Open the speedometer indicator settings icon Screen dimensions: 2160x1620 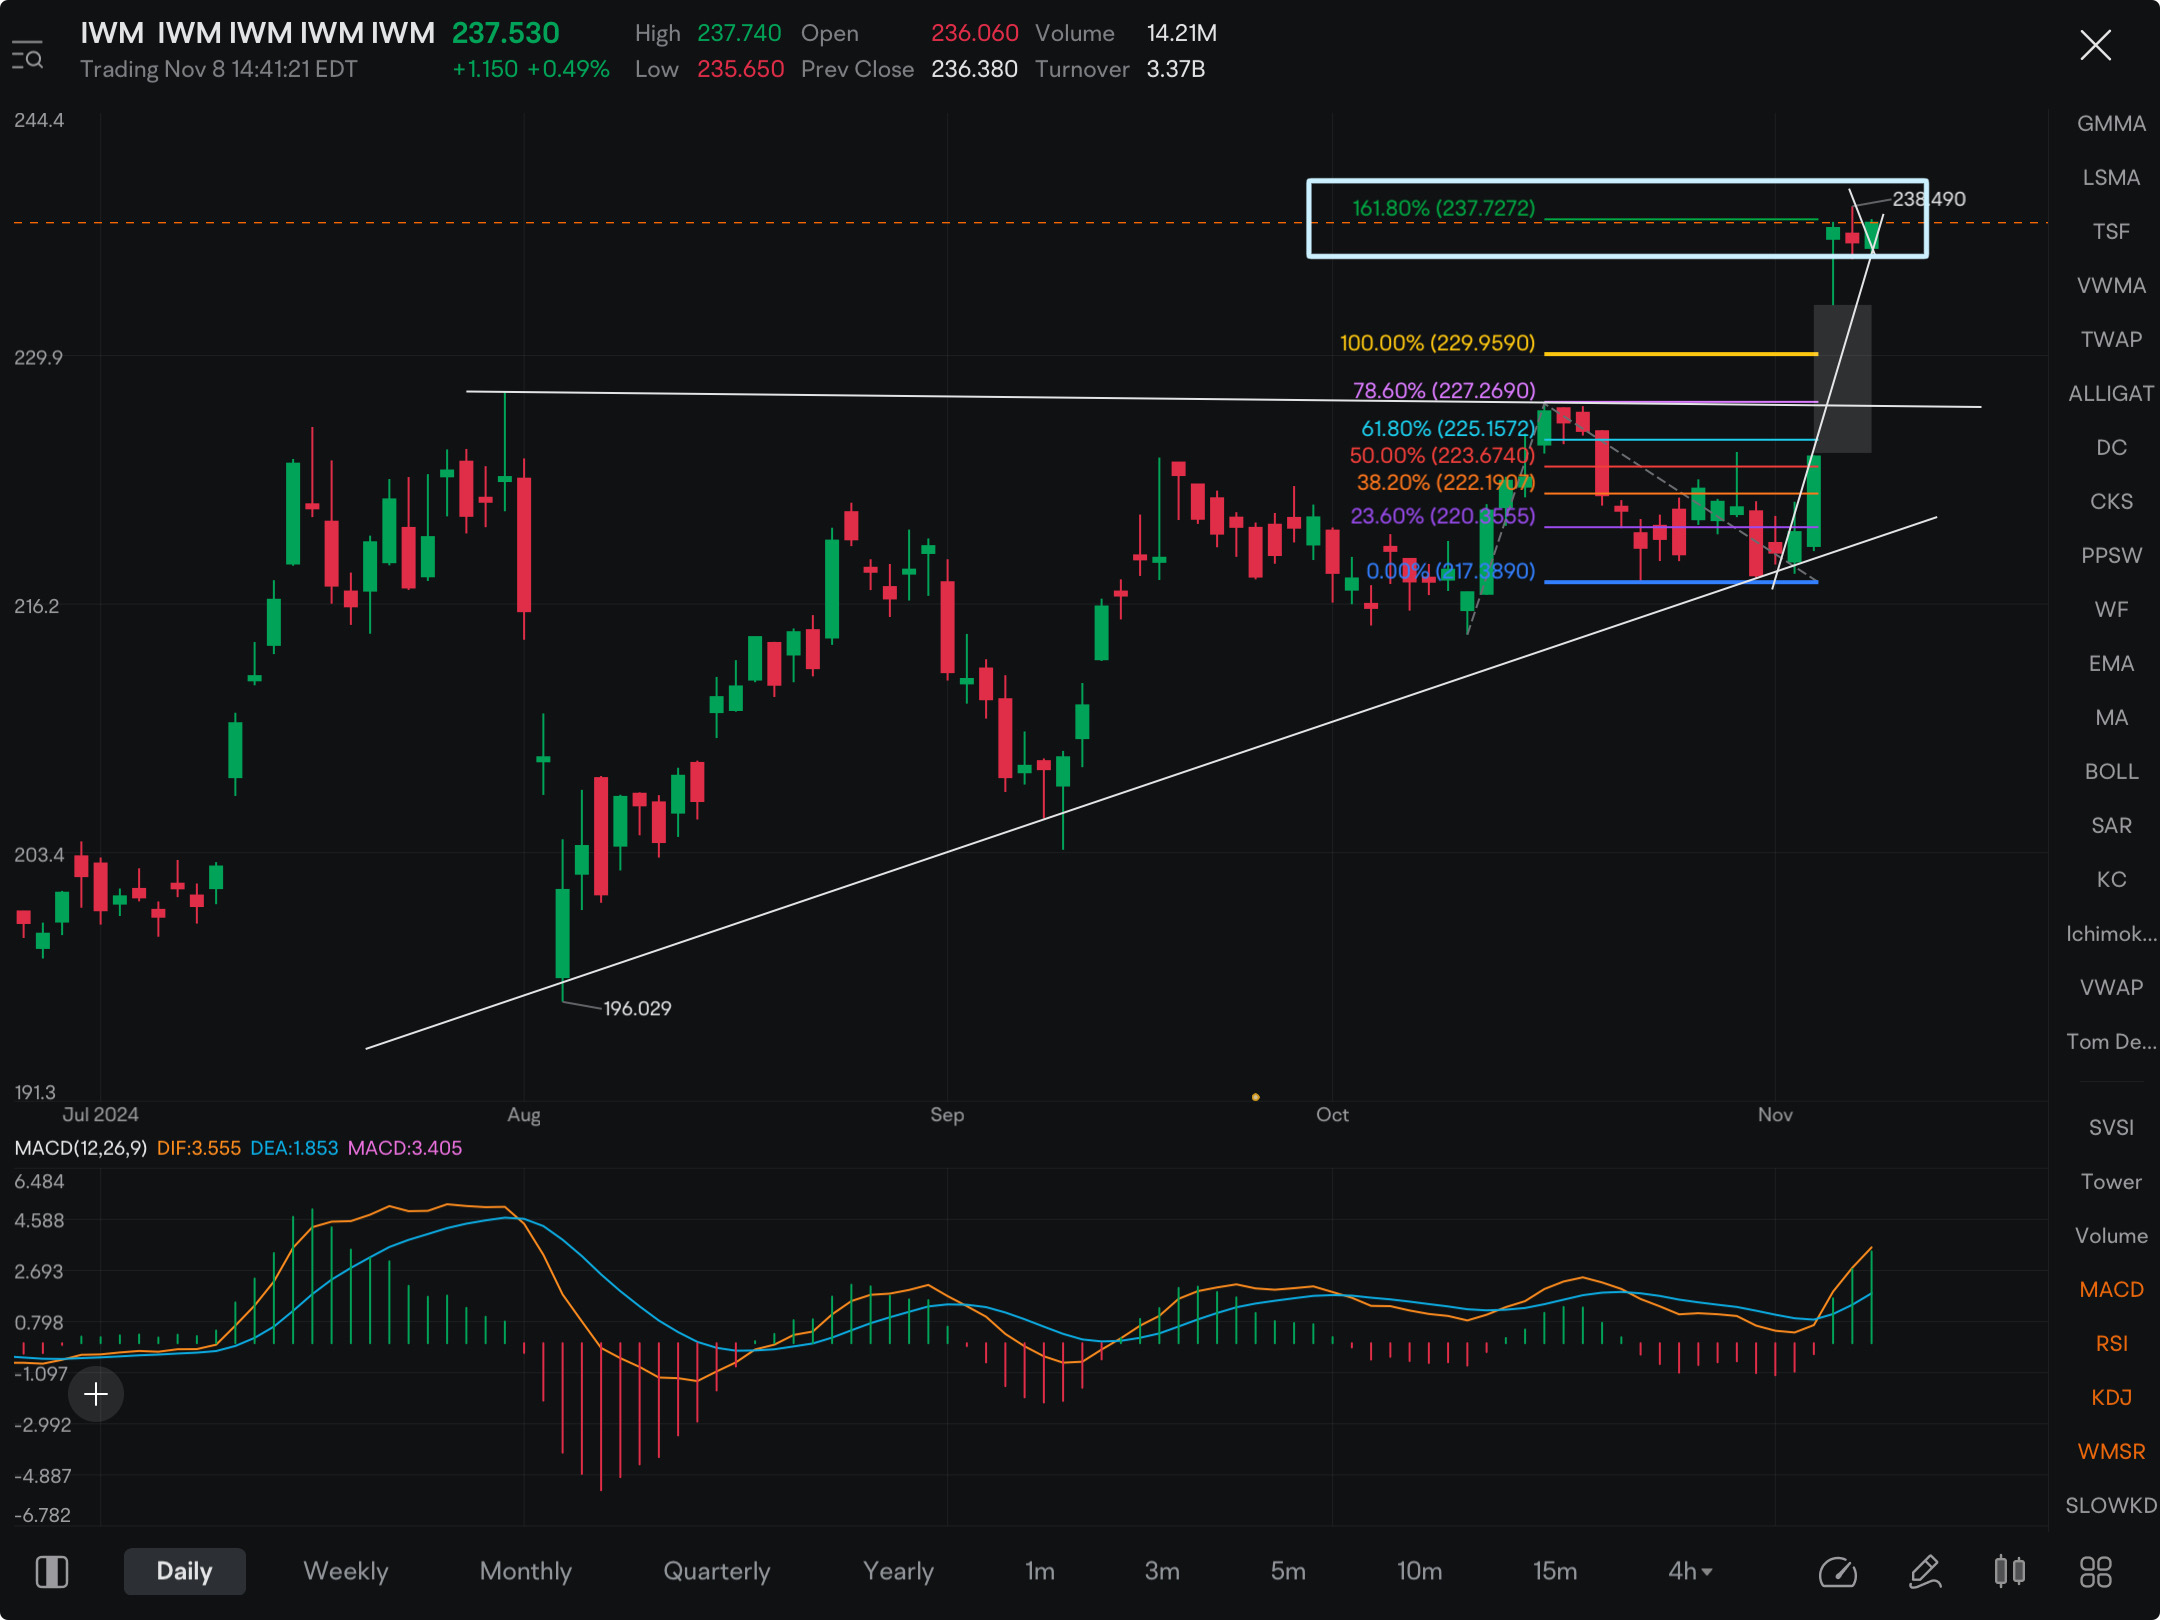pos(1837,1572)
